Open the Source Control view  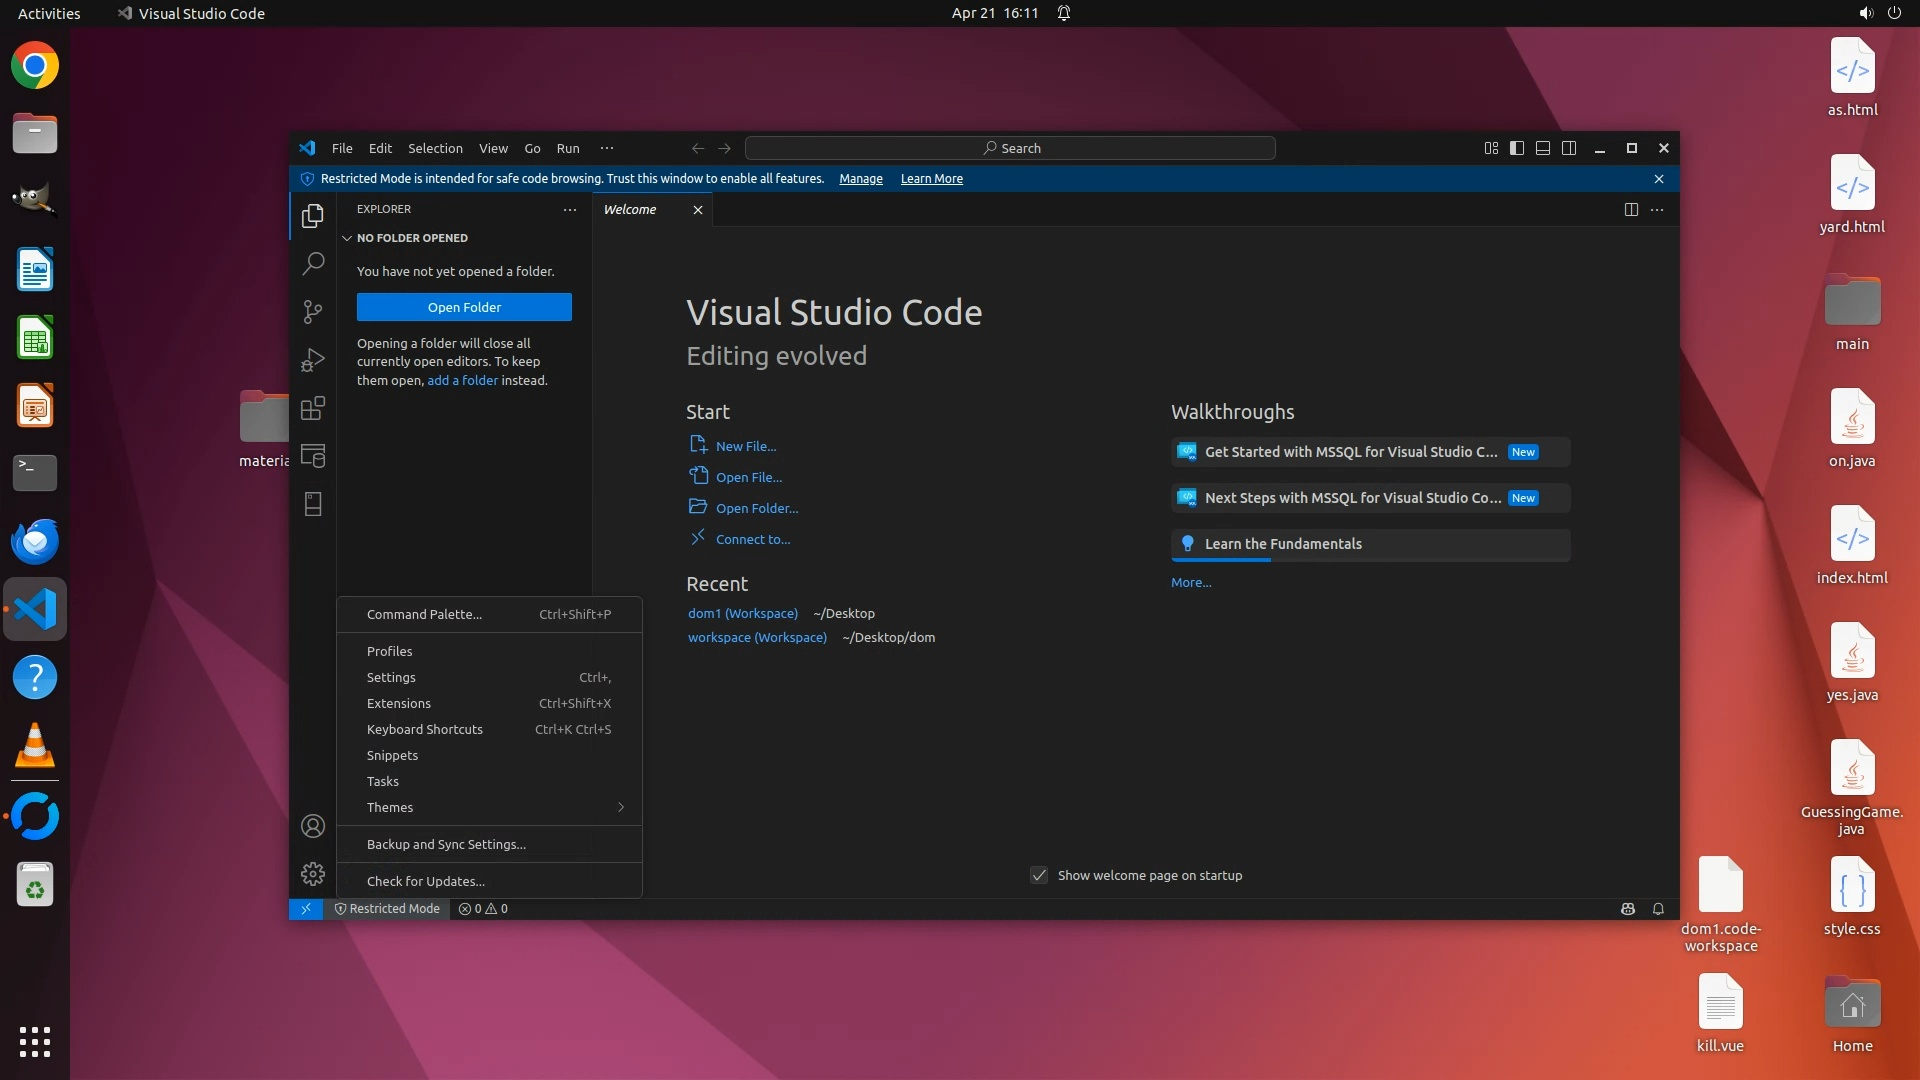tap(313, 311)
